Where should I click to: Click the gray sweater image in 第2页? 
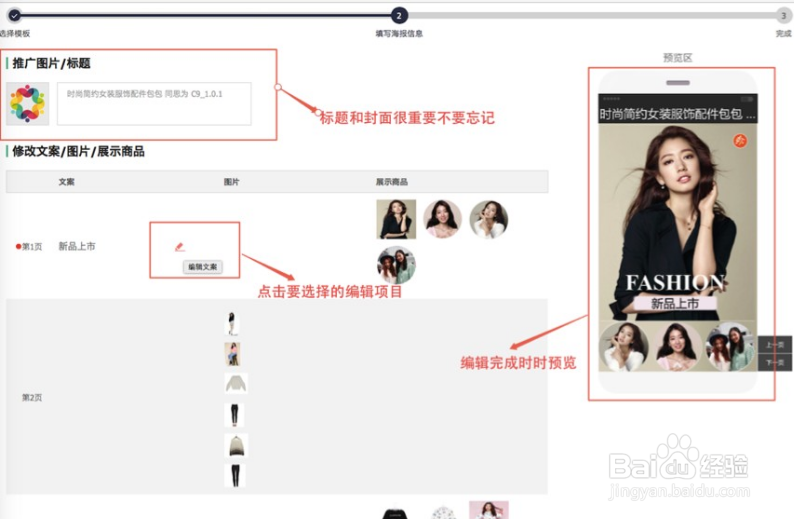(236, 384)
